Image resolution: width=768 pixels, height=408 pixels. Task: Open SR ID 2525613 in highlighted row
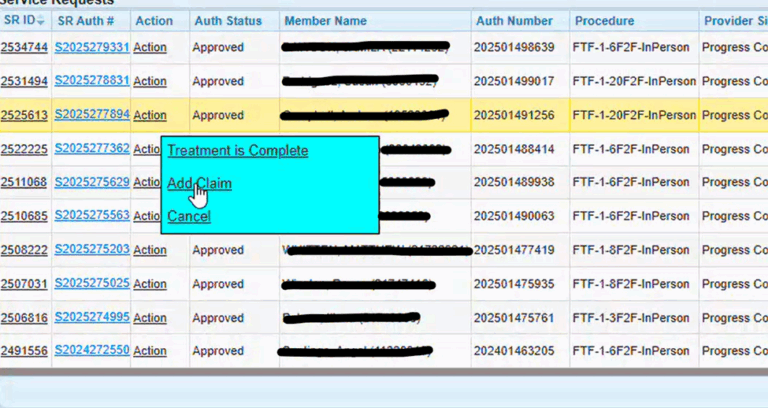(24, 115)
